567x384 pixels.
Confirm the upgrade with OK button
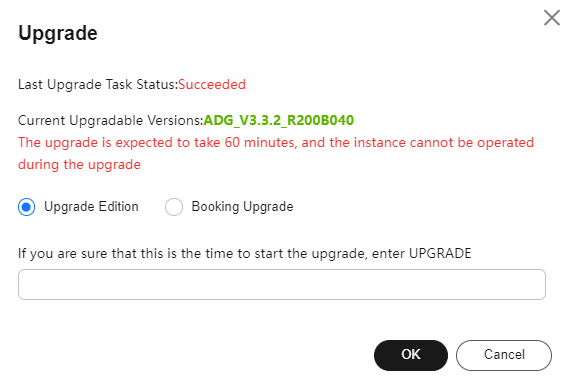point(411,355)
